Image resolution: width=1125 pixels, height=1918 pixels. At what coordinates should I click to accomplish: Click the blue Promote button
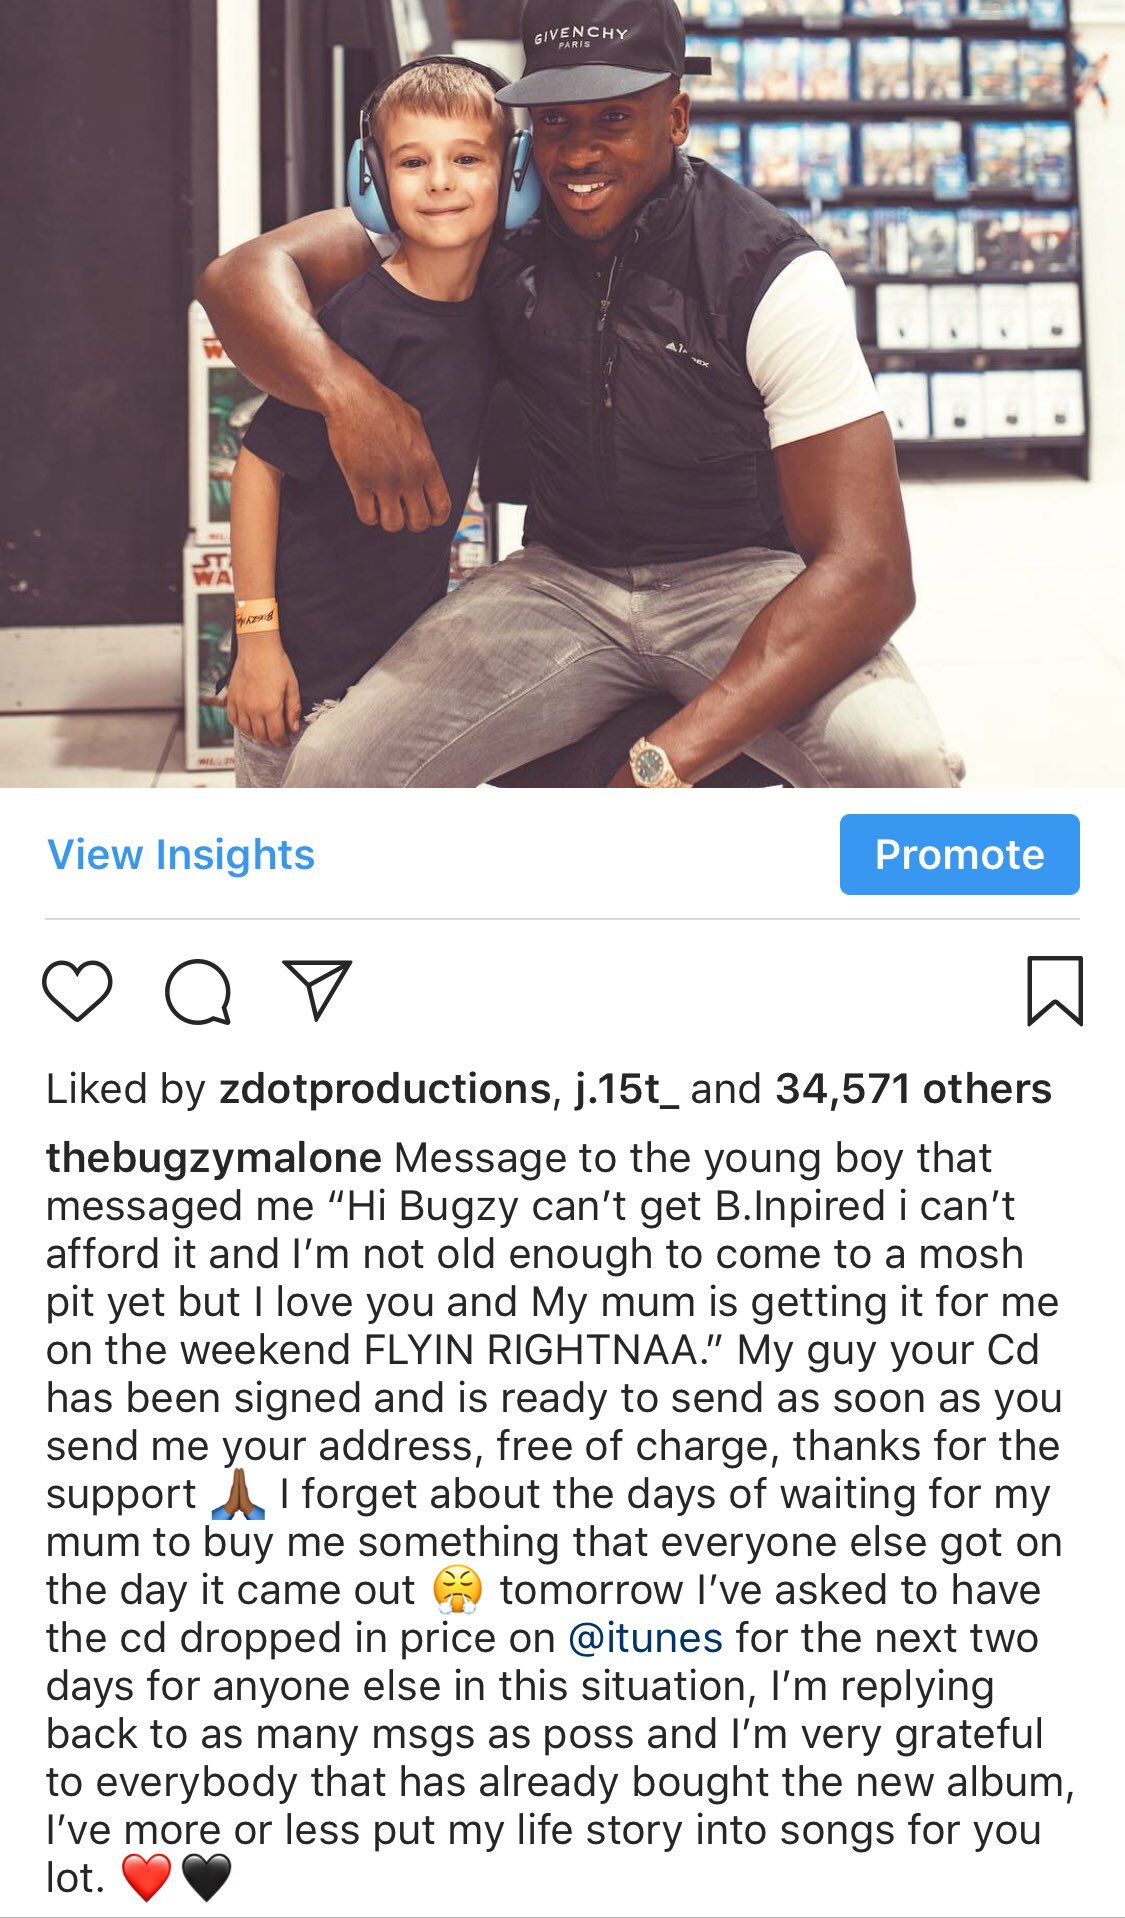959,854
